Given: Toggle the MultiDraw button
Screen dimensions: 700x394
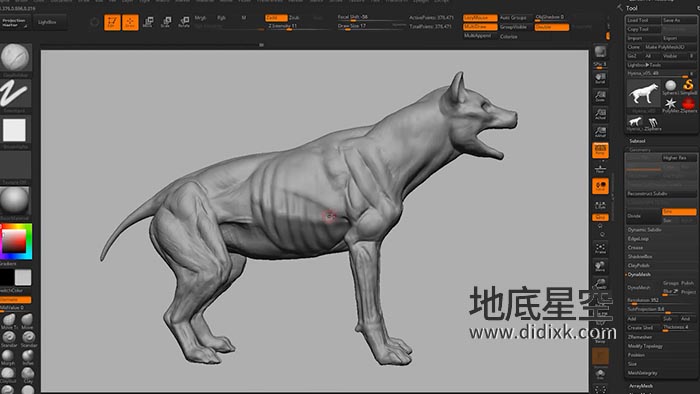Looking at the screenshot, I should [480, 27].
